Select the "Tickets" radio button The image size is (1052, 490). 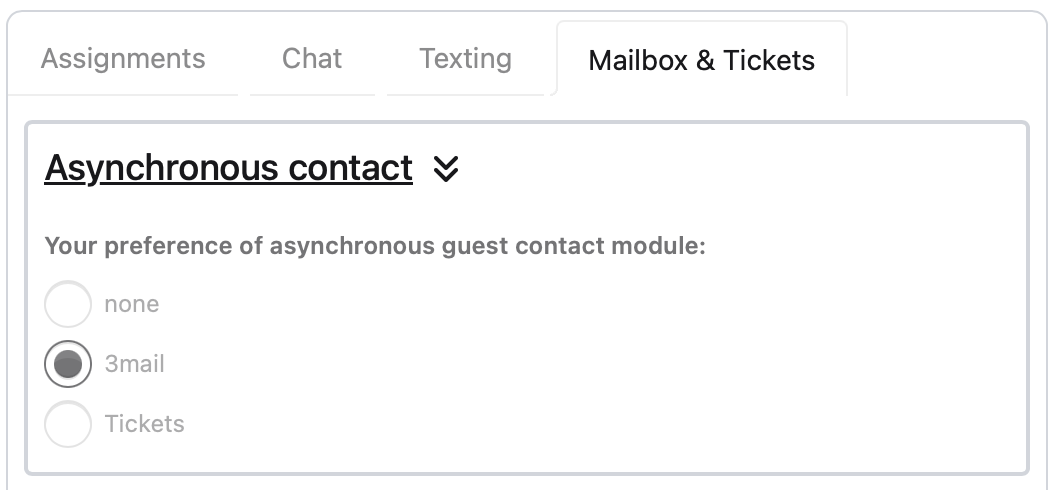point(68,424)
